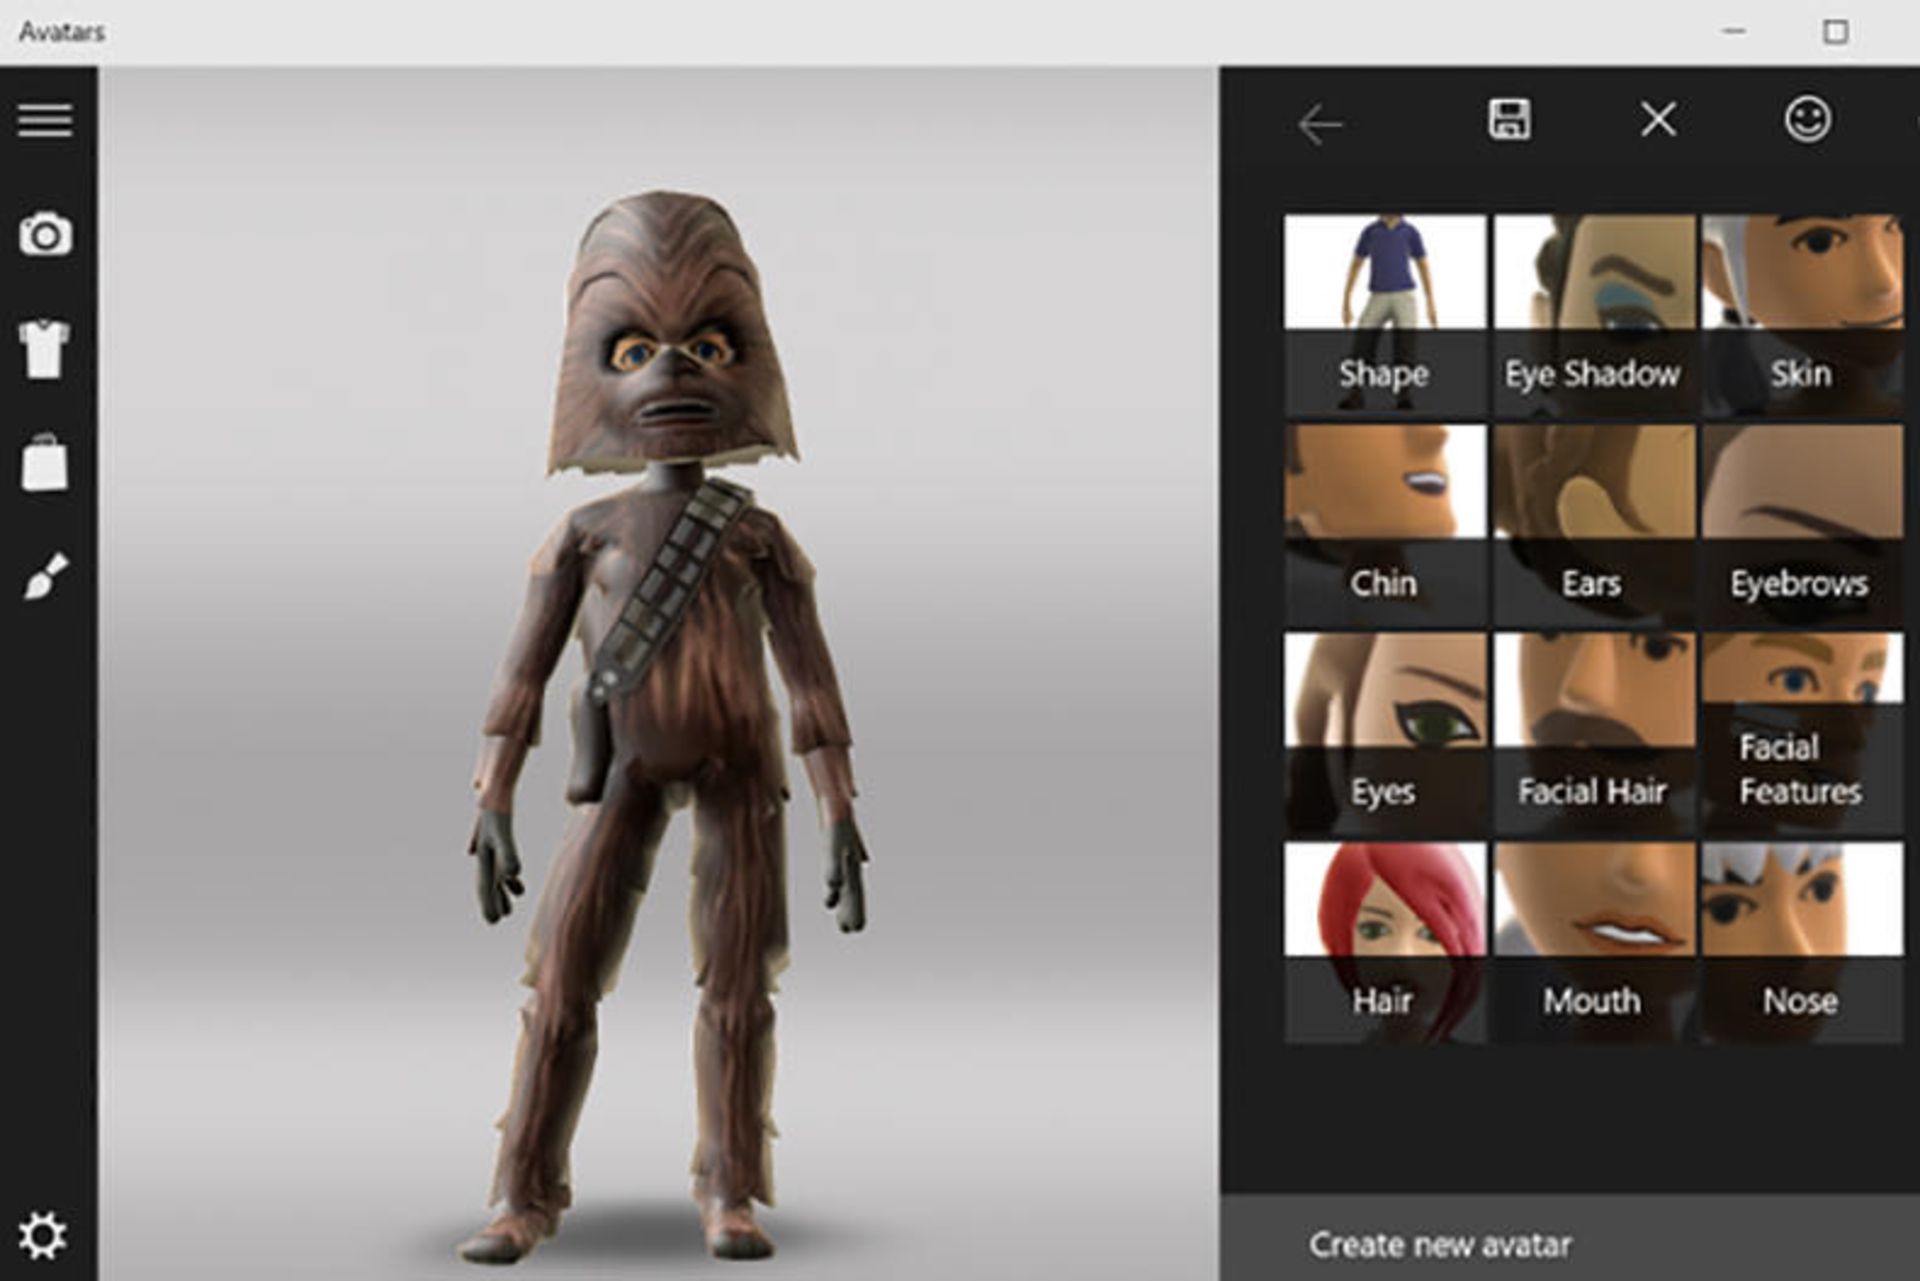The width and height of the screenshot is (1920, 1281).
Task: Select the Skin tile
Action: point(1803,315)
